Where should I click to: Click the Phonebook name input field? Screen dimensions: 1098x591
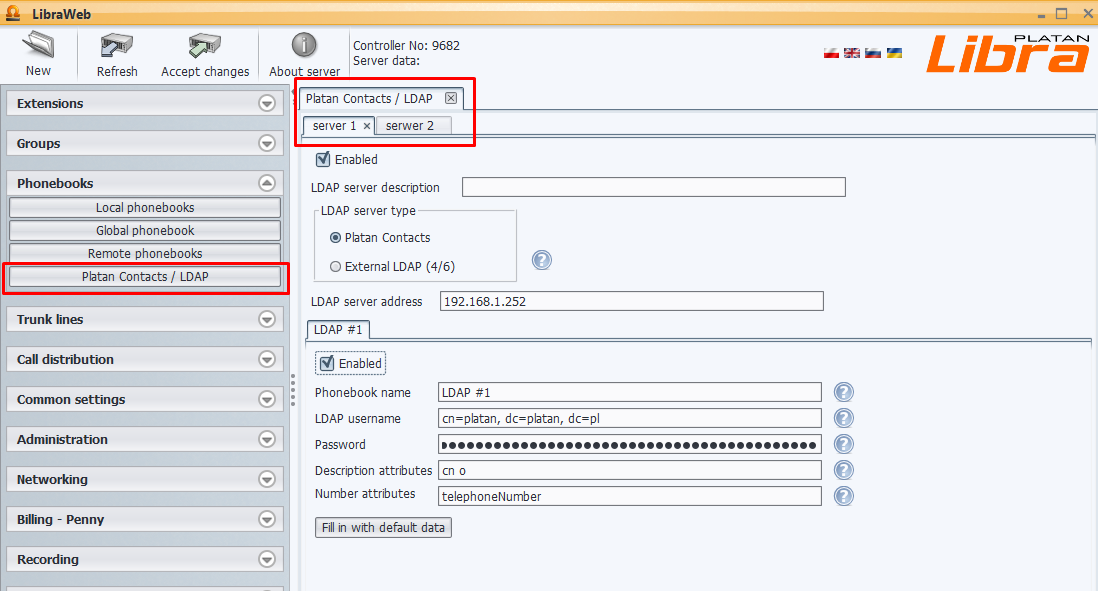click(x=630, y=392)
